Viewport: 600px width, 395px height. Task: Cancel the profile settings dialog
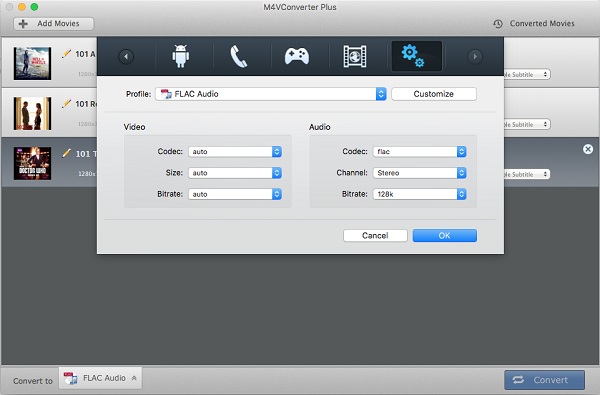(375, 235)
